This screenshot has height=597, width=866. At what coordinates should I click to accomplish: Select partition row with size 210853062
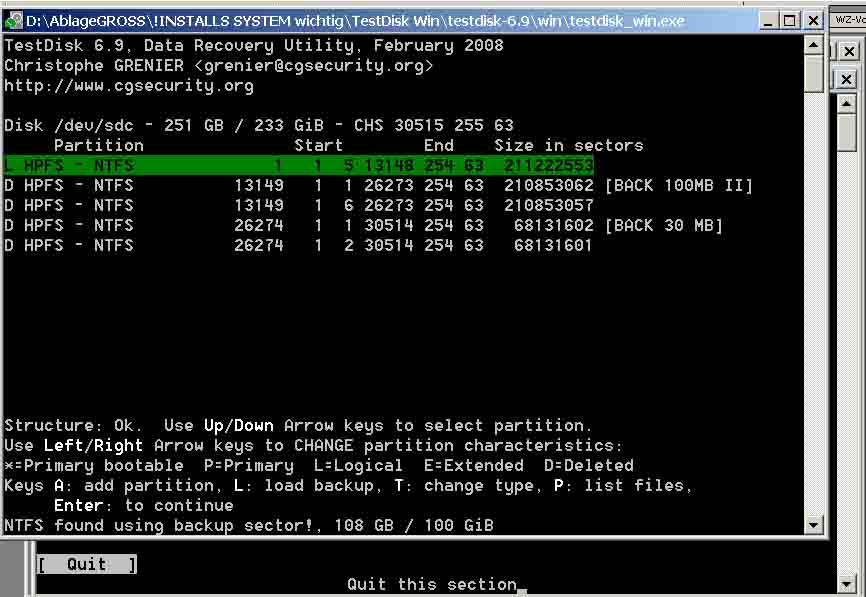pos(378,185)
